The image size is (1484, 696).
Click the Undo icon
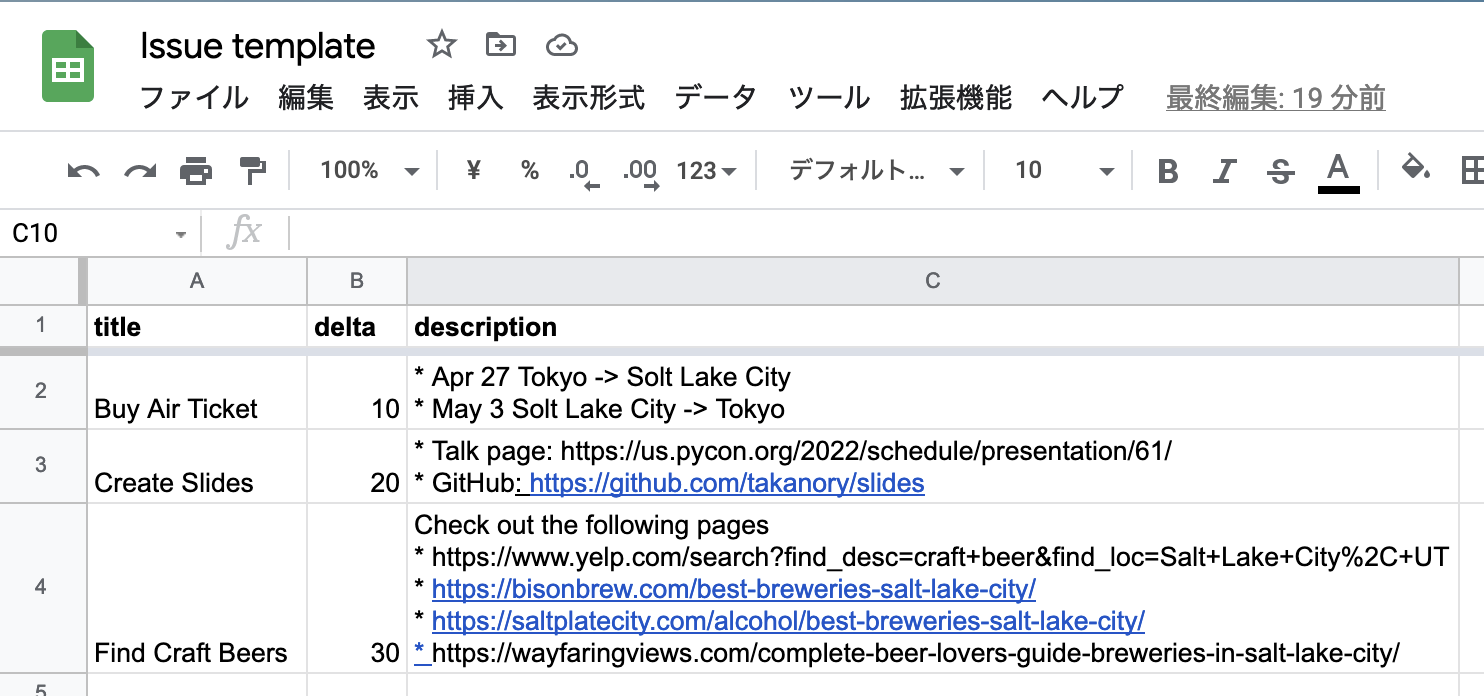pos(83,170)
